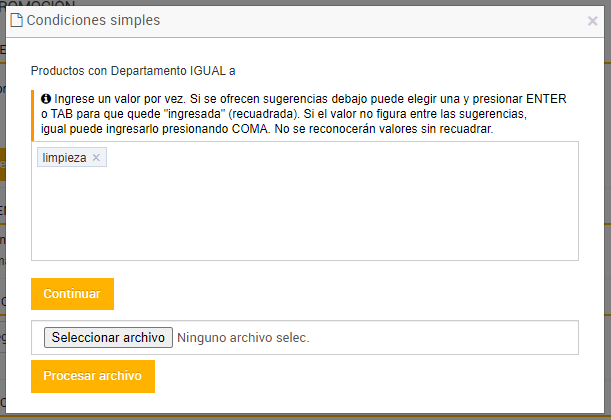Close the Condiciones simples dialog

click(x=592, y=20)
